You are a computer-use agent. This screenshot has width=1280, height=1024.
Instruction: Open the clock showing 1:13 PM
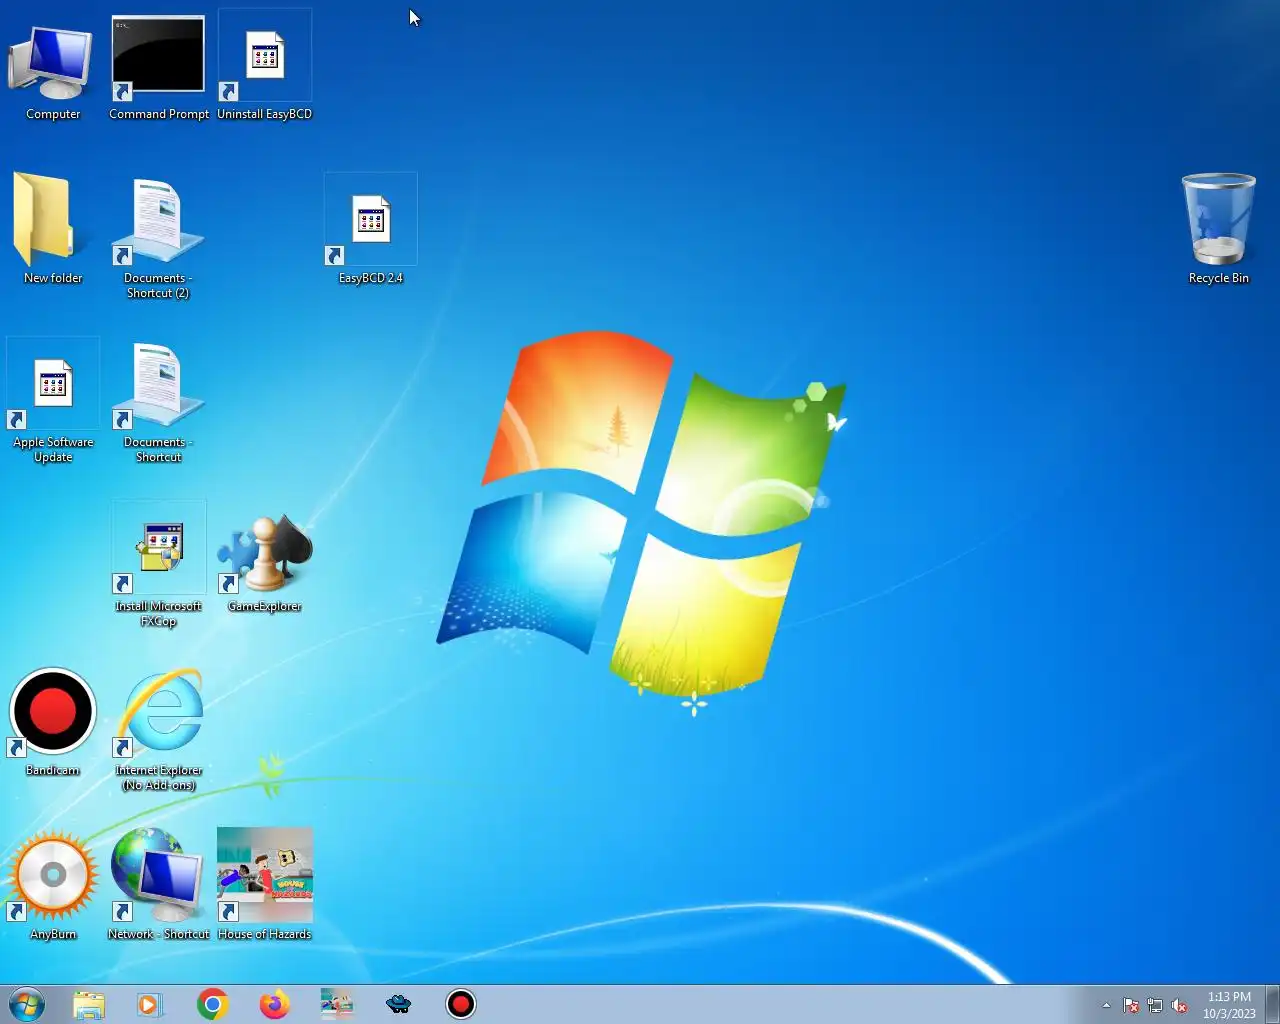pos(1229,1005)
